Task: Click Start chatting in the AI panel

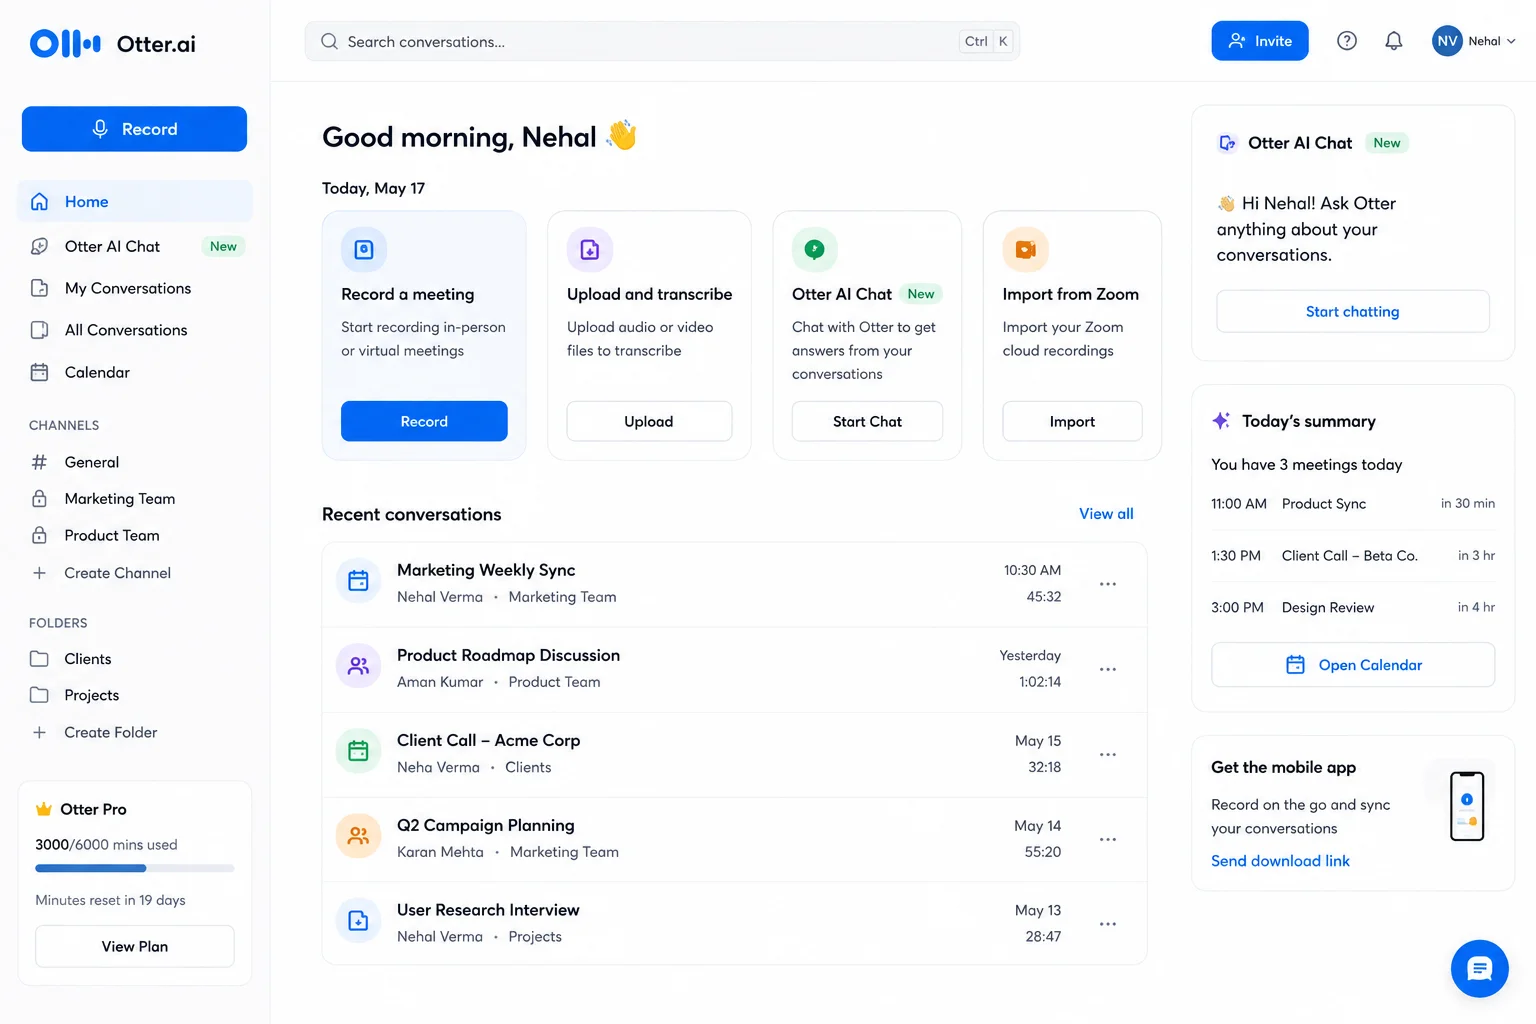Action: coord(1353,311)
